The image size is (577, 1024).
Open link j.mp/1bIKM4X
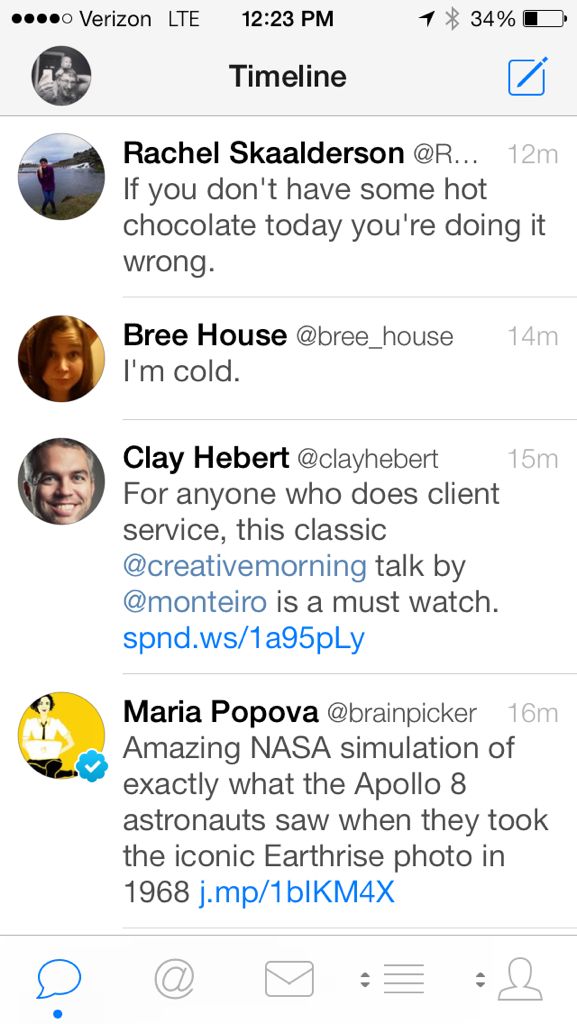pyautogui.click(x=296, y=892)
